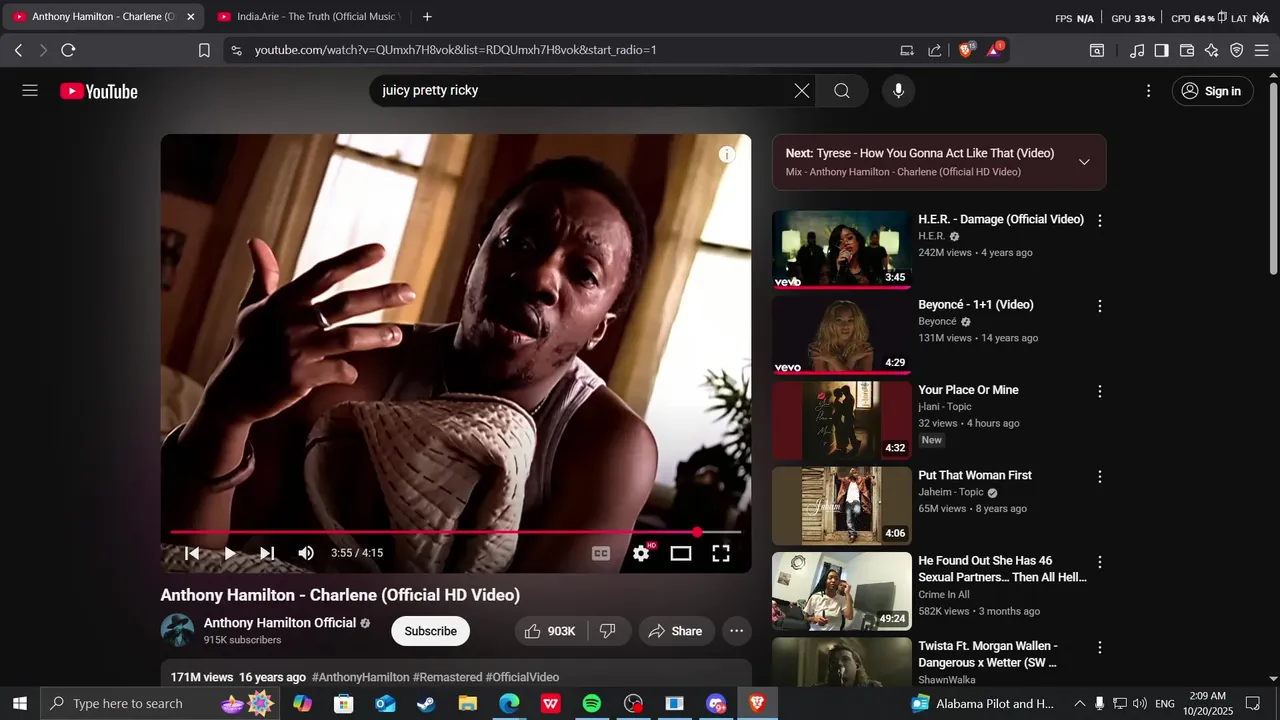Click the #AnthonyHamilton hashtag

pos(360,677)
